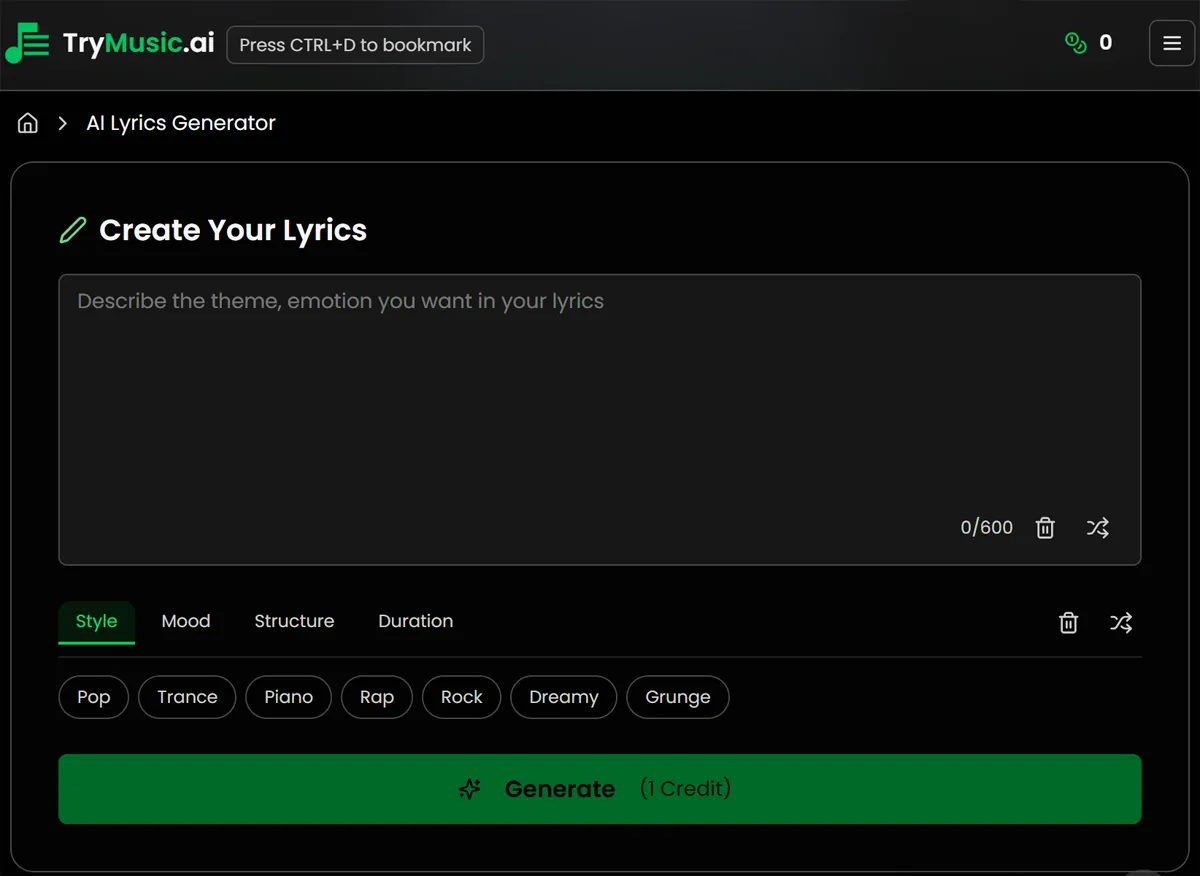Image resolution: width=1200 pixels, height=876 pixels.
Task: Click the sparkle icon on the Generate button
Action: point(469,789)
